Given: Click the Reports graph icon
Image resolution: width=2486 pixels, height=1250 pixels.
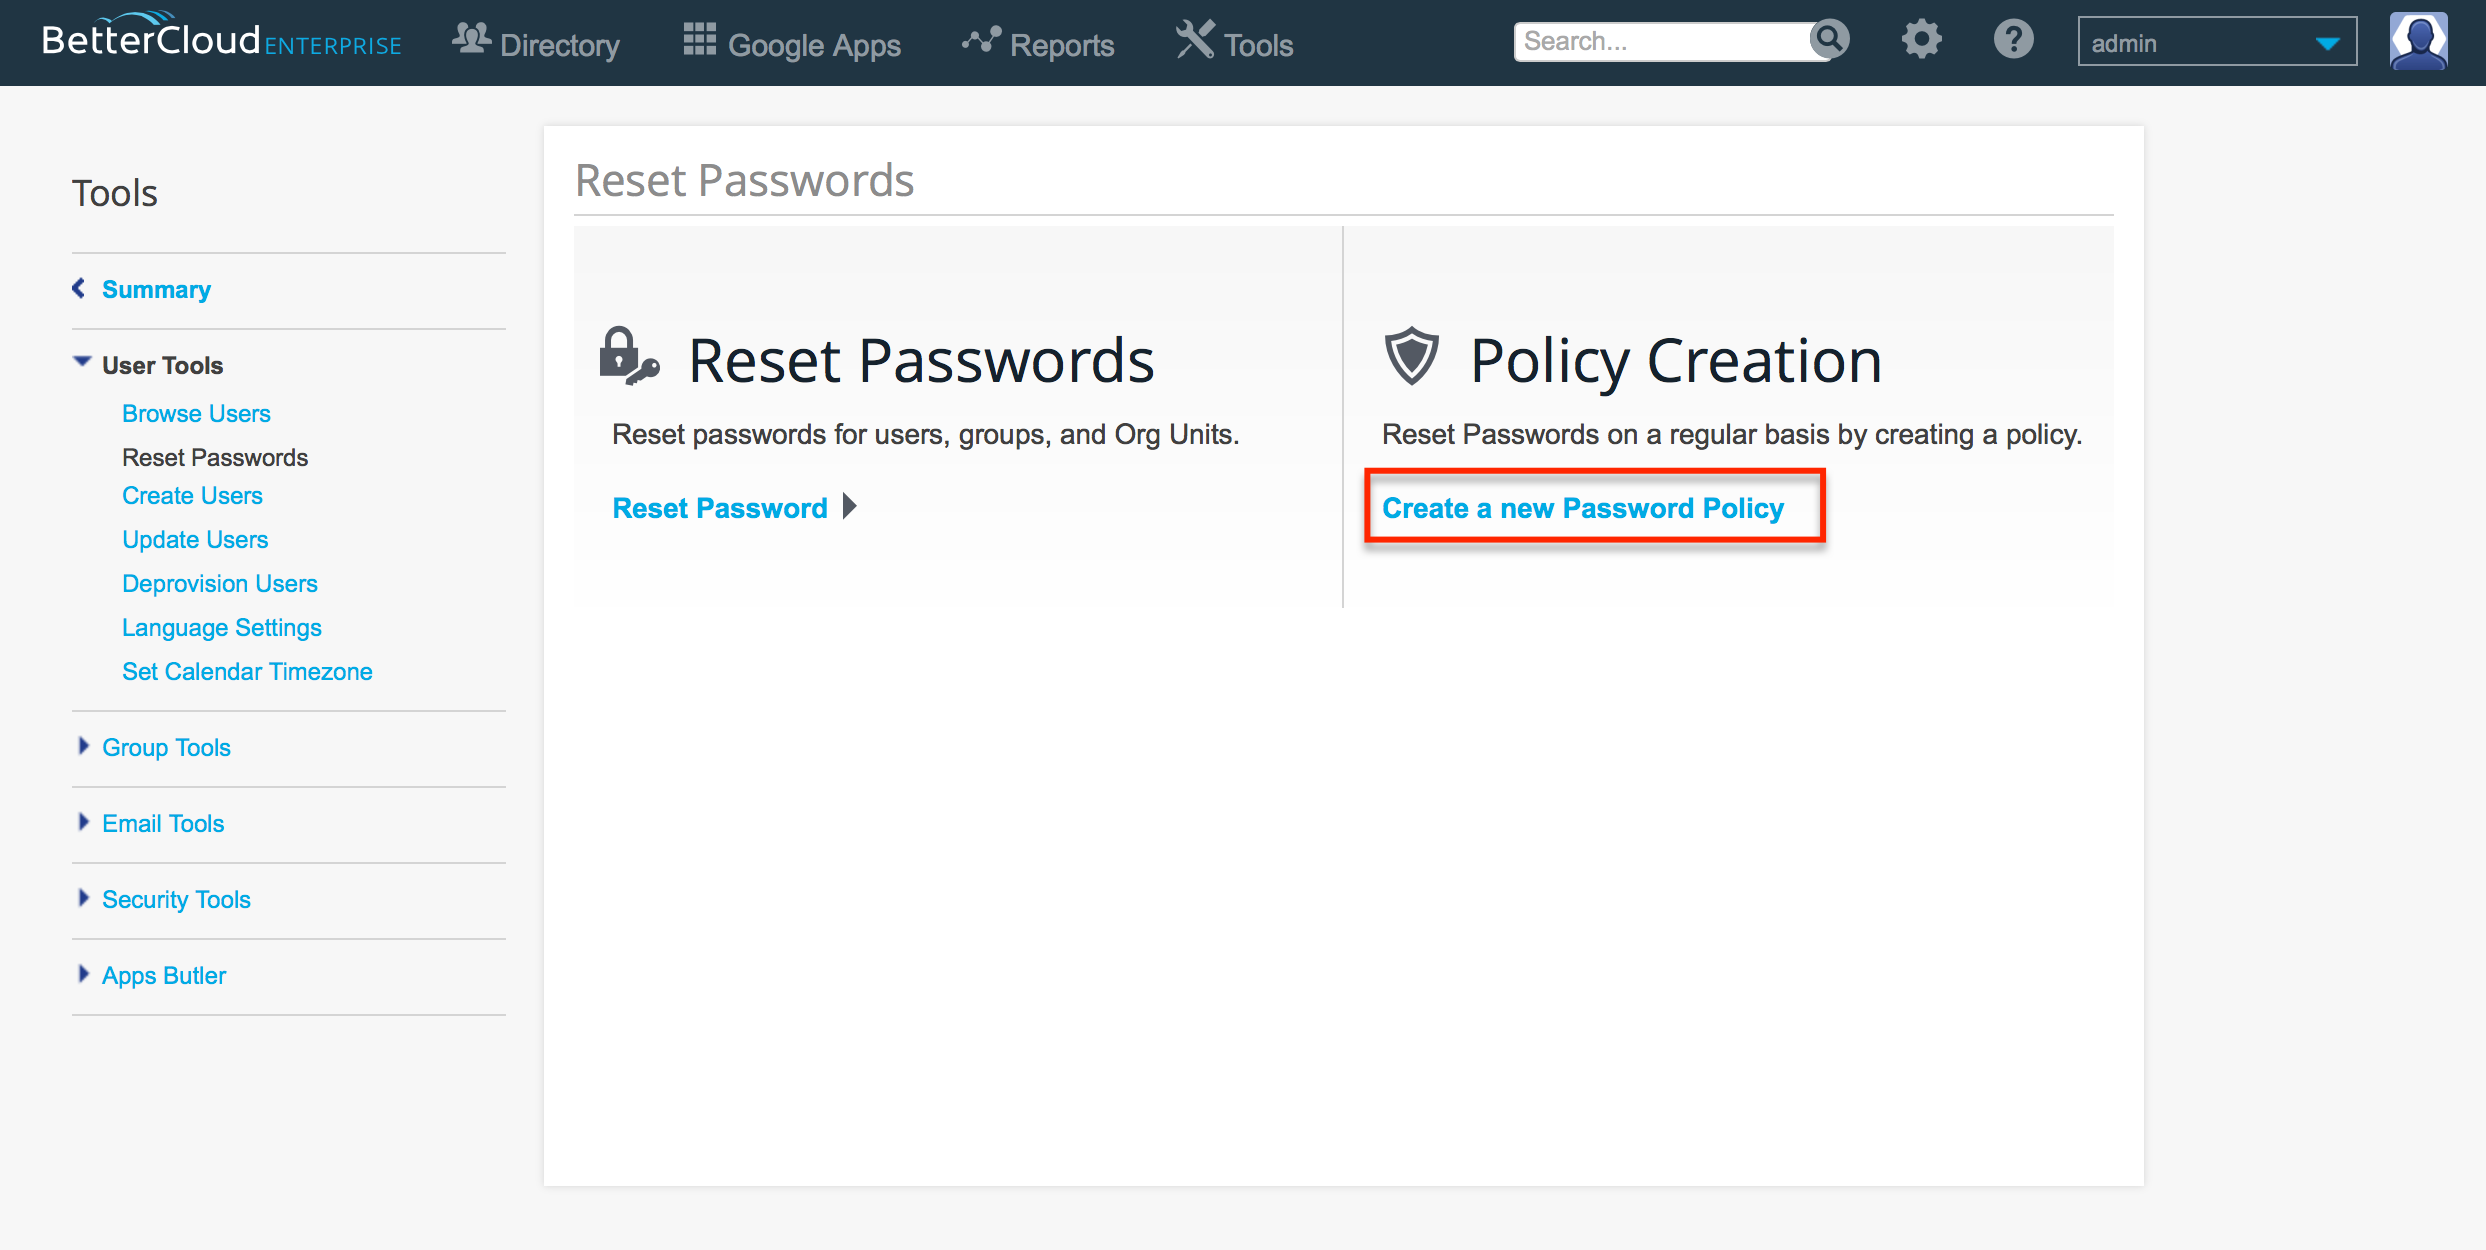Looking at the screenshot, I should pos(982,40).
